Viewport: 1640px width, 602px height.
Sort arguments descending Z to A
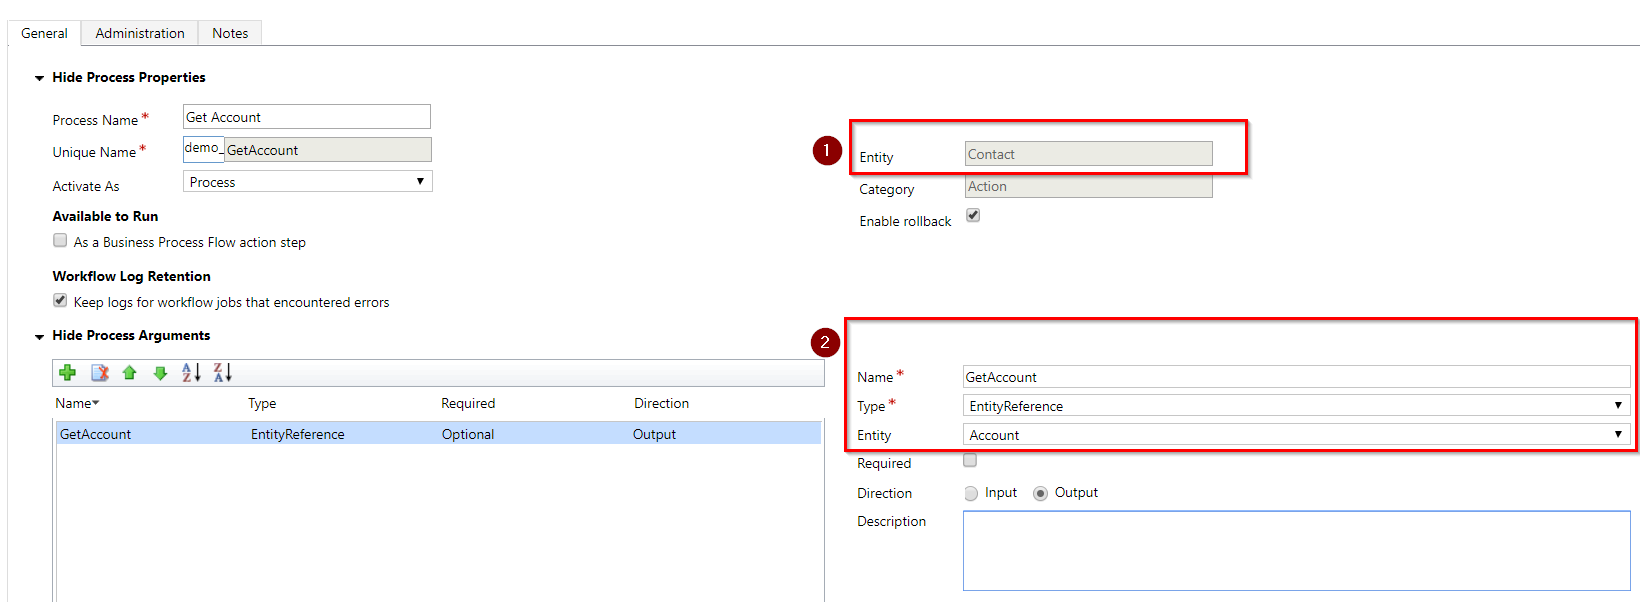[x=223, y=373]
